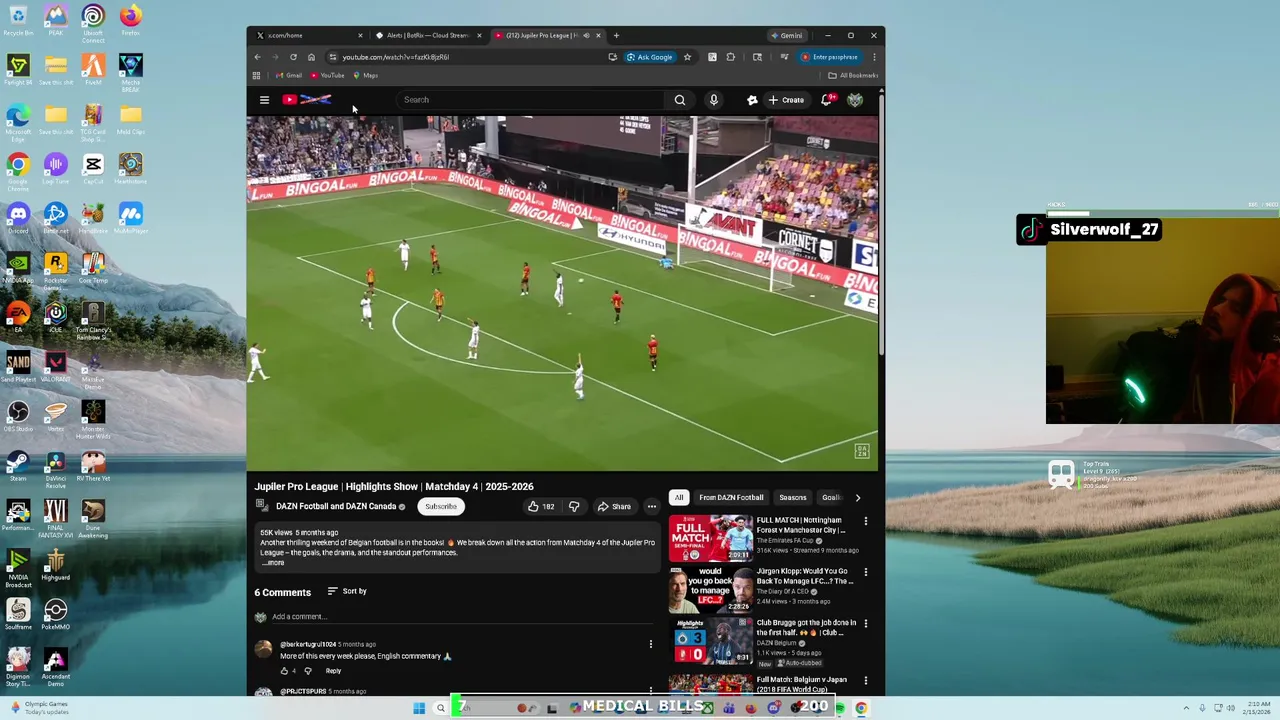Subscribe to DAZN Football channel
The width and height of the screenshot is (1280, 720).
(x=440, y=507)
